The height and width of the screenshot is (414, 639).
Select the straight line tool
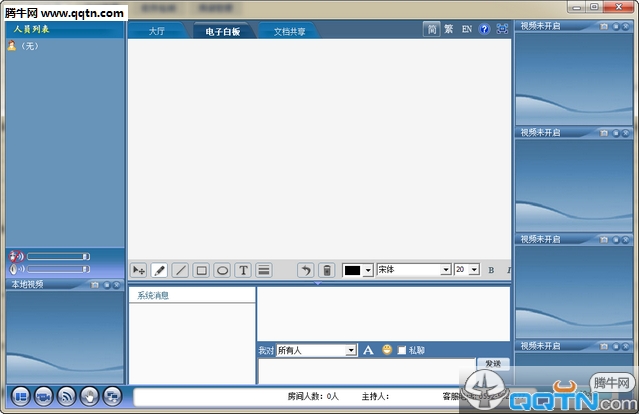pyautogui.click(x=180, y=270)
